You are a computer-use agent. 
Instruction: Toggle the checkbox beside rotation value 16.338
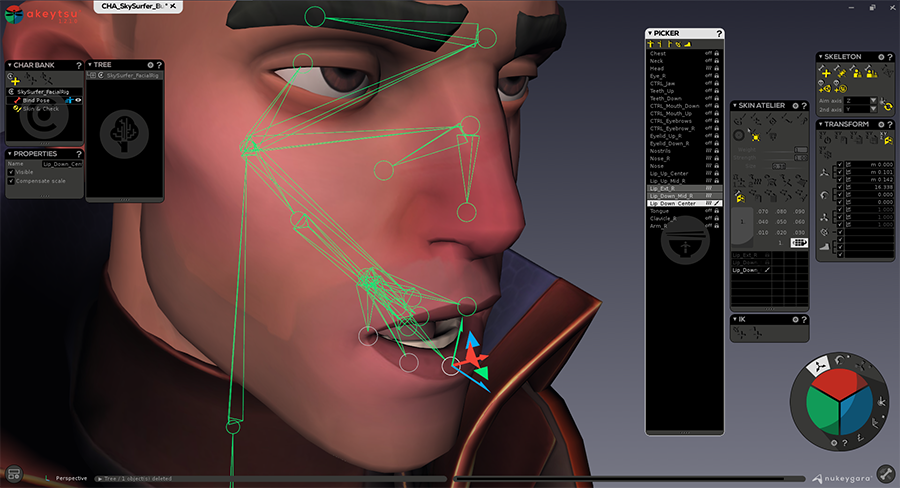coord(841,187)
